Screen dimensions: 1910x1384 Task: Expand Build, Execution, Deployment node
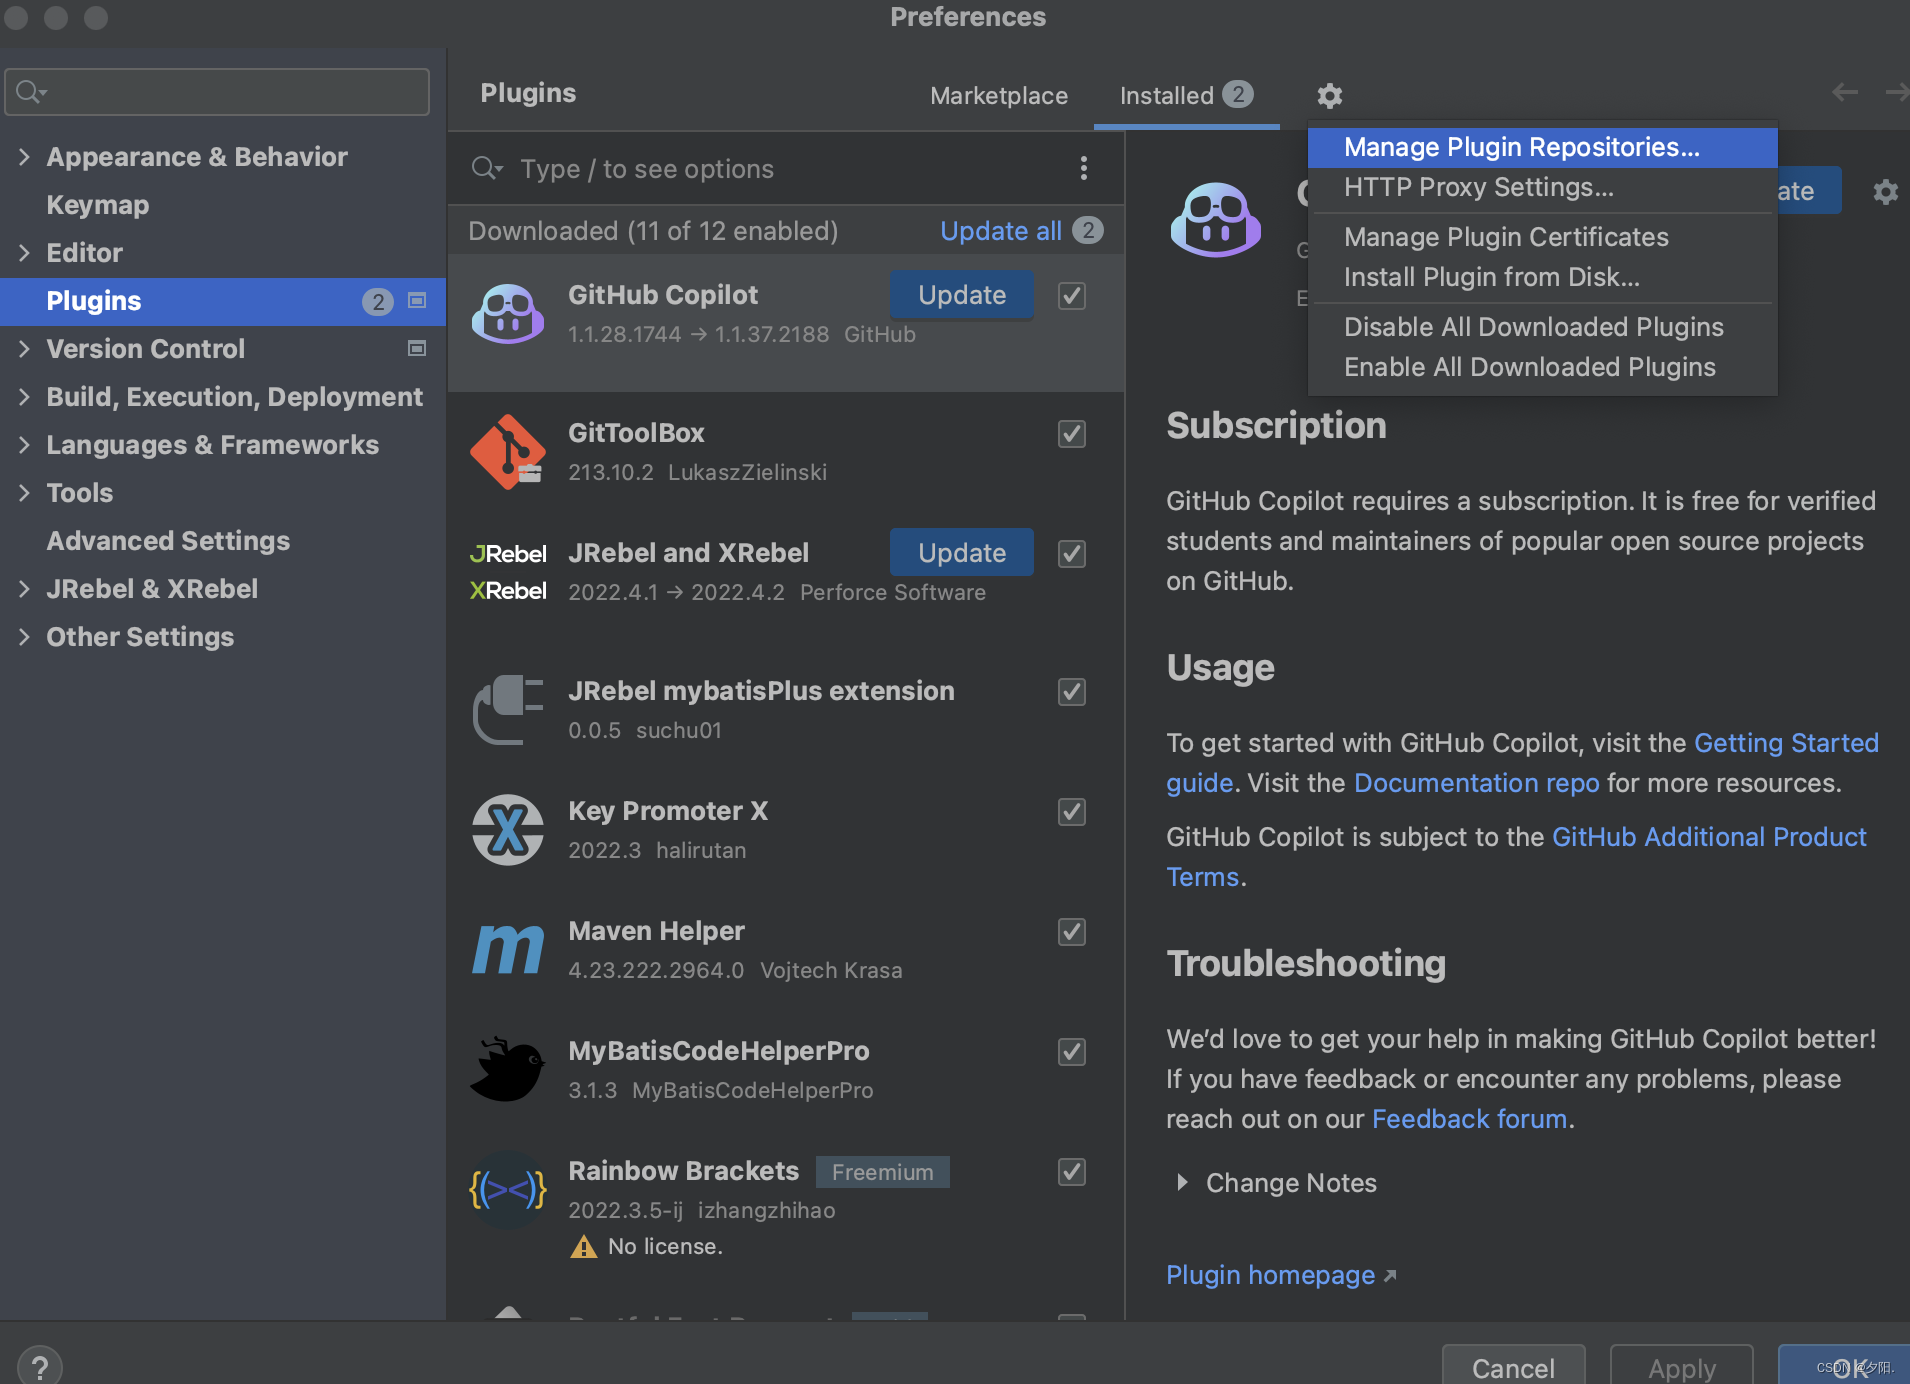point(24,397)
